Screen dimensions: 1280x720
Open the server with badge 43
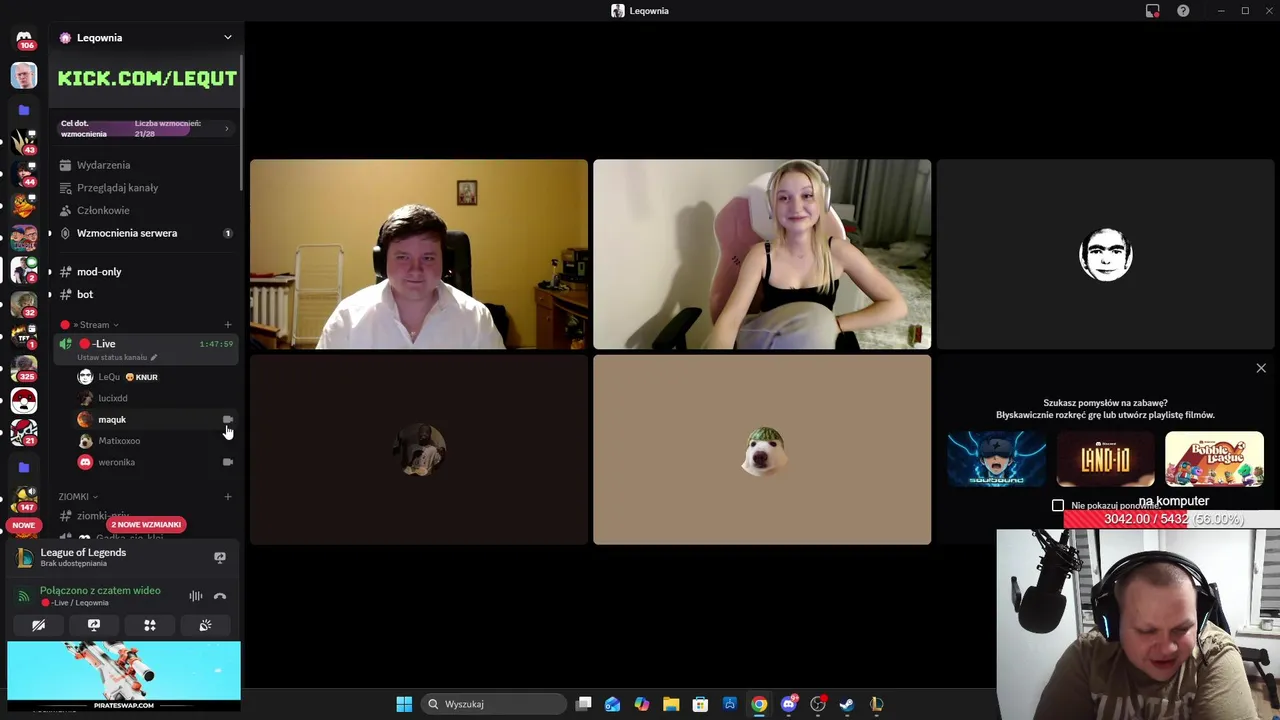click(24, 142)
